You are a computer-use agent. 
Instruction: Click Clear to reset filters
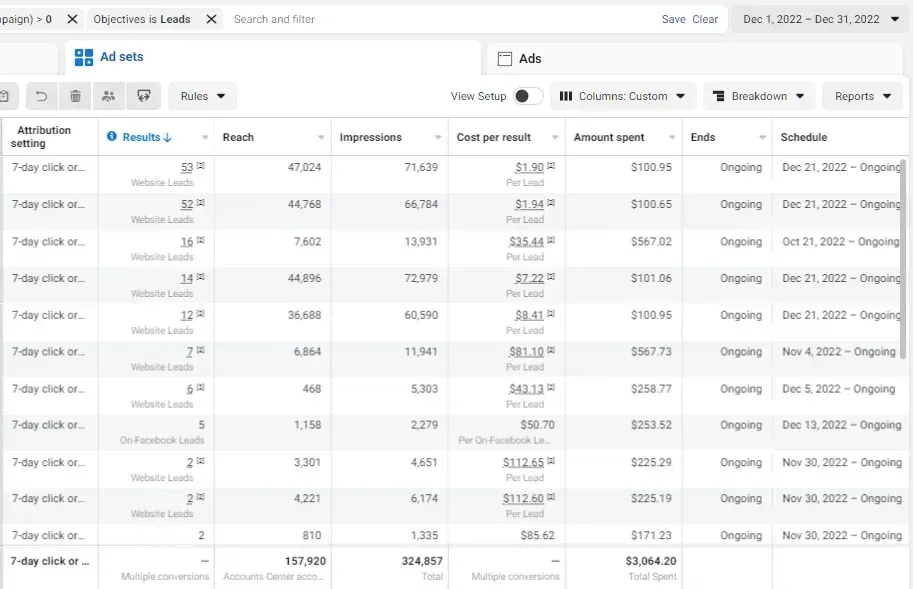[705, 19]
